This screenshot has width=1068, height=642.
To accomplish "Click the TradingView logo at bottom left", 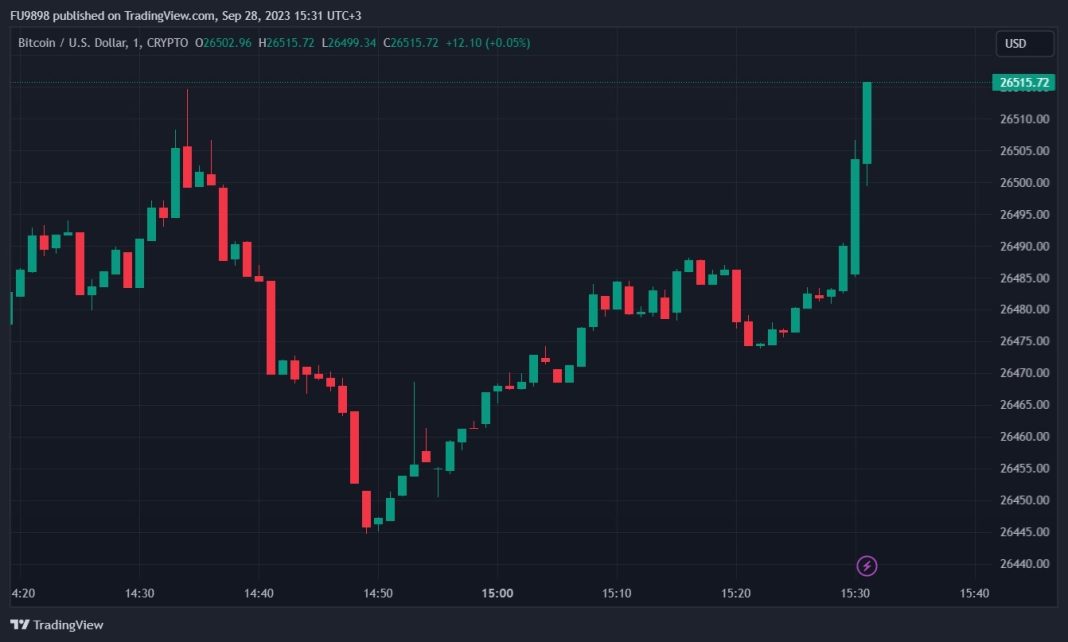I will pos(57,625).
